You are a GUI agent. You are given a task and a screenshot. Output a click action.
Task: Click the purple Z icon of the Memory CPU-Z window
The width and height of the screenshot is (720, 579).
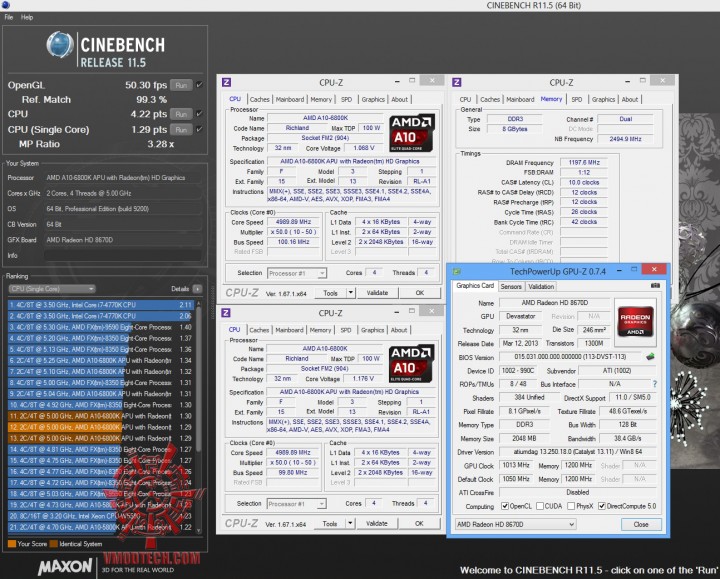point(456,82)
